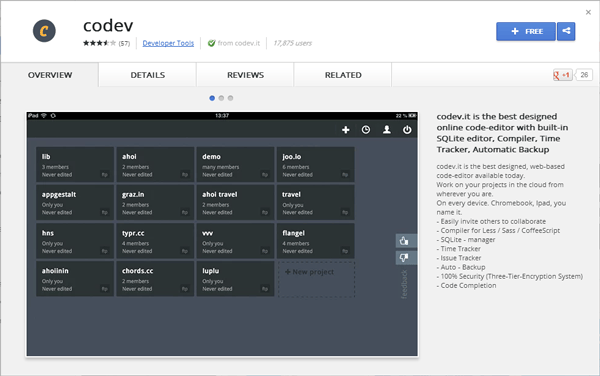Click the user profile icon
The width and height of the screenshot is (600, 376).
tap(387, 130)
